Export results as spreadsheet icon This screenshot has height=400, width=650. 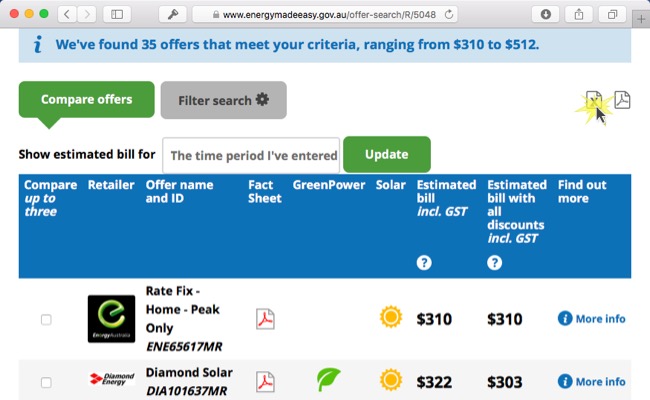(x=594, y=100)
